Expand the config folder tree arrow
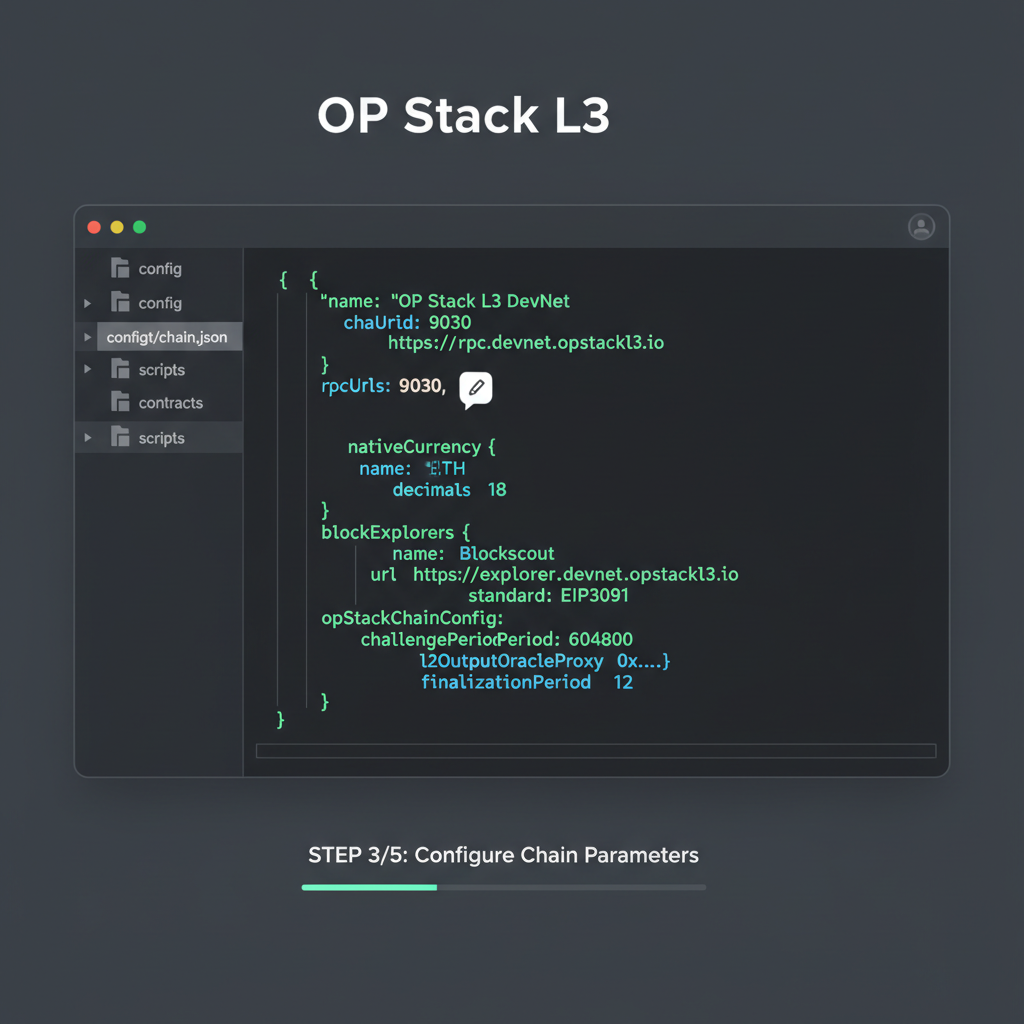 (x=88, y=302)
